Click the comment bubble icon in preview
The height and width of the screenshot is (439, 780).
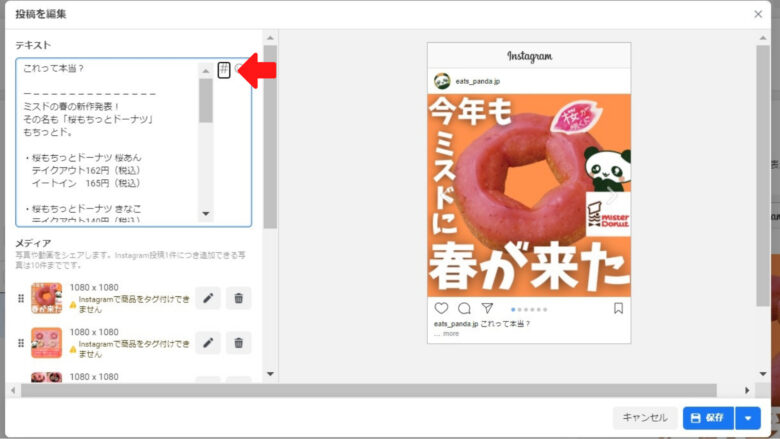coord(464,308)
